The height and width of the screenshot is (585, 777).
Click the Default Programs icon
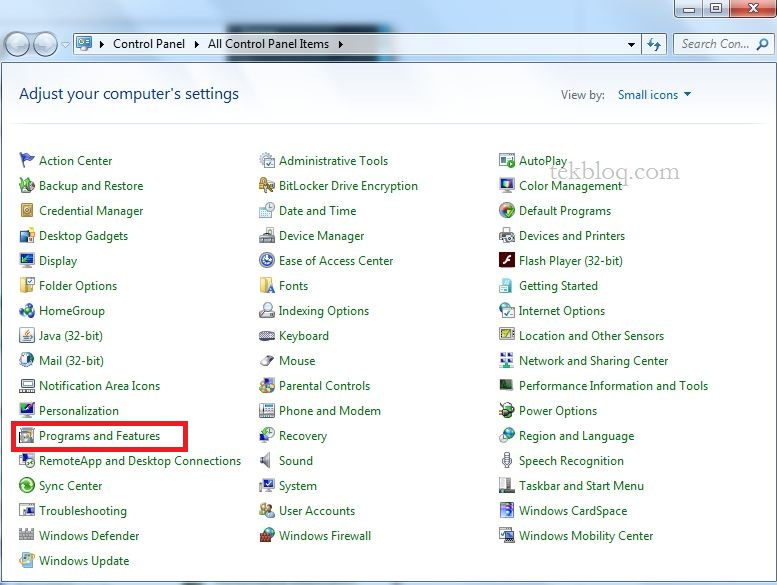(506, 210)
